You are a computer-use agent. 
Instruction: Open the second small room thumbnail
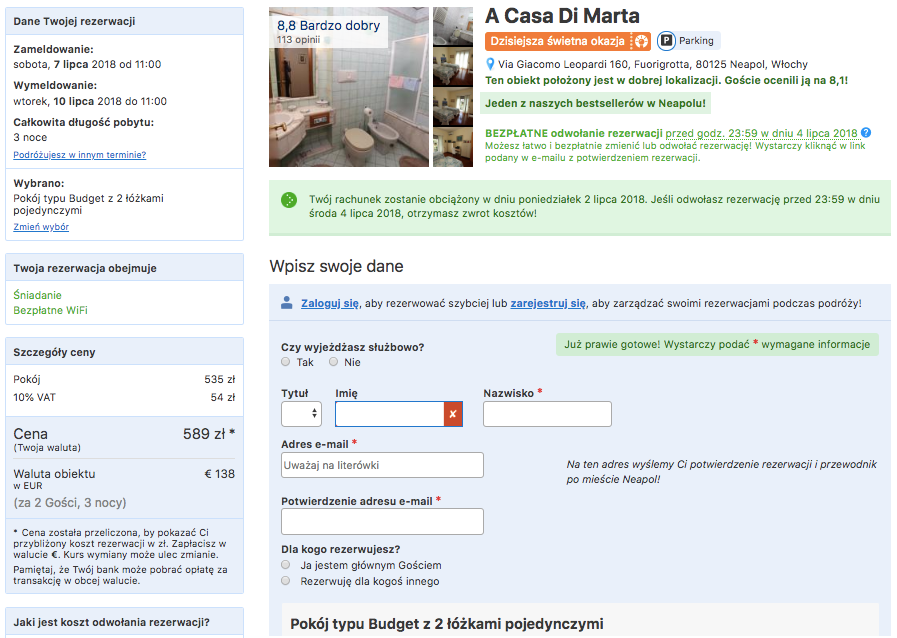pyautogui.click(x=453, y=67)
